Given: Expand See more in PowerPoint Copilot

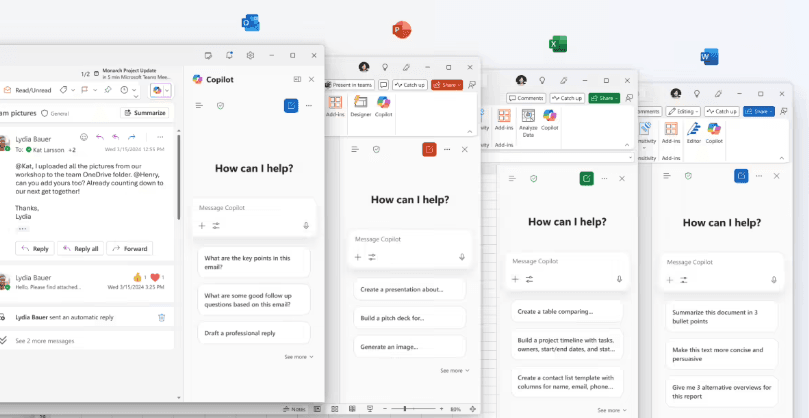Looking at the screenshot, I should point(455,371).
